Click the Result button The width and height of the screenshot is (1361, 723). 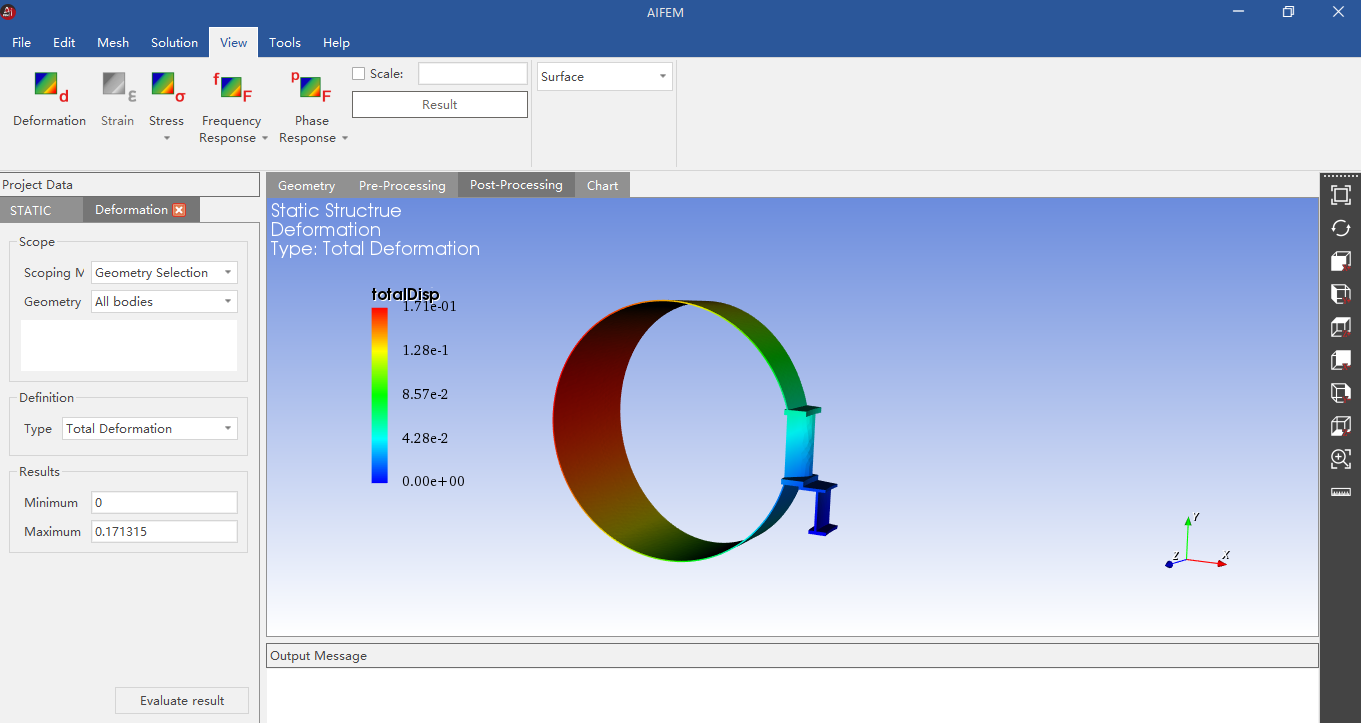click(440, 105)
